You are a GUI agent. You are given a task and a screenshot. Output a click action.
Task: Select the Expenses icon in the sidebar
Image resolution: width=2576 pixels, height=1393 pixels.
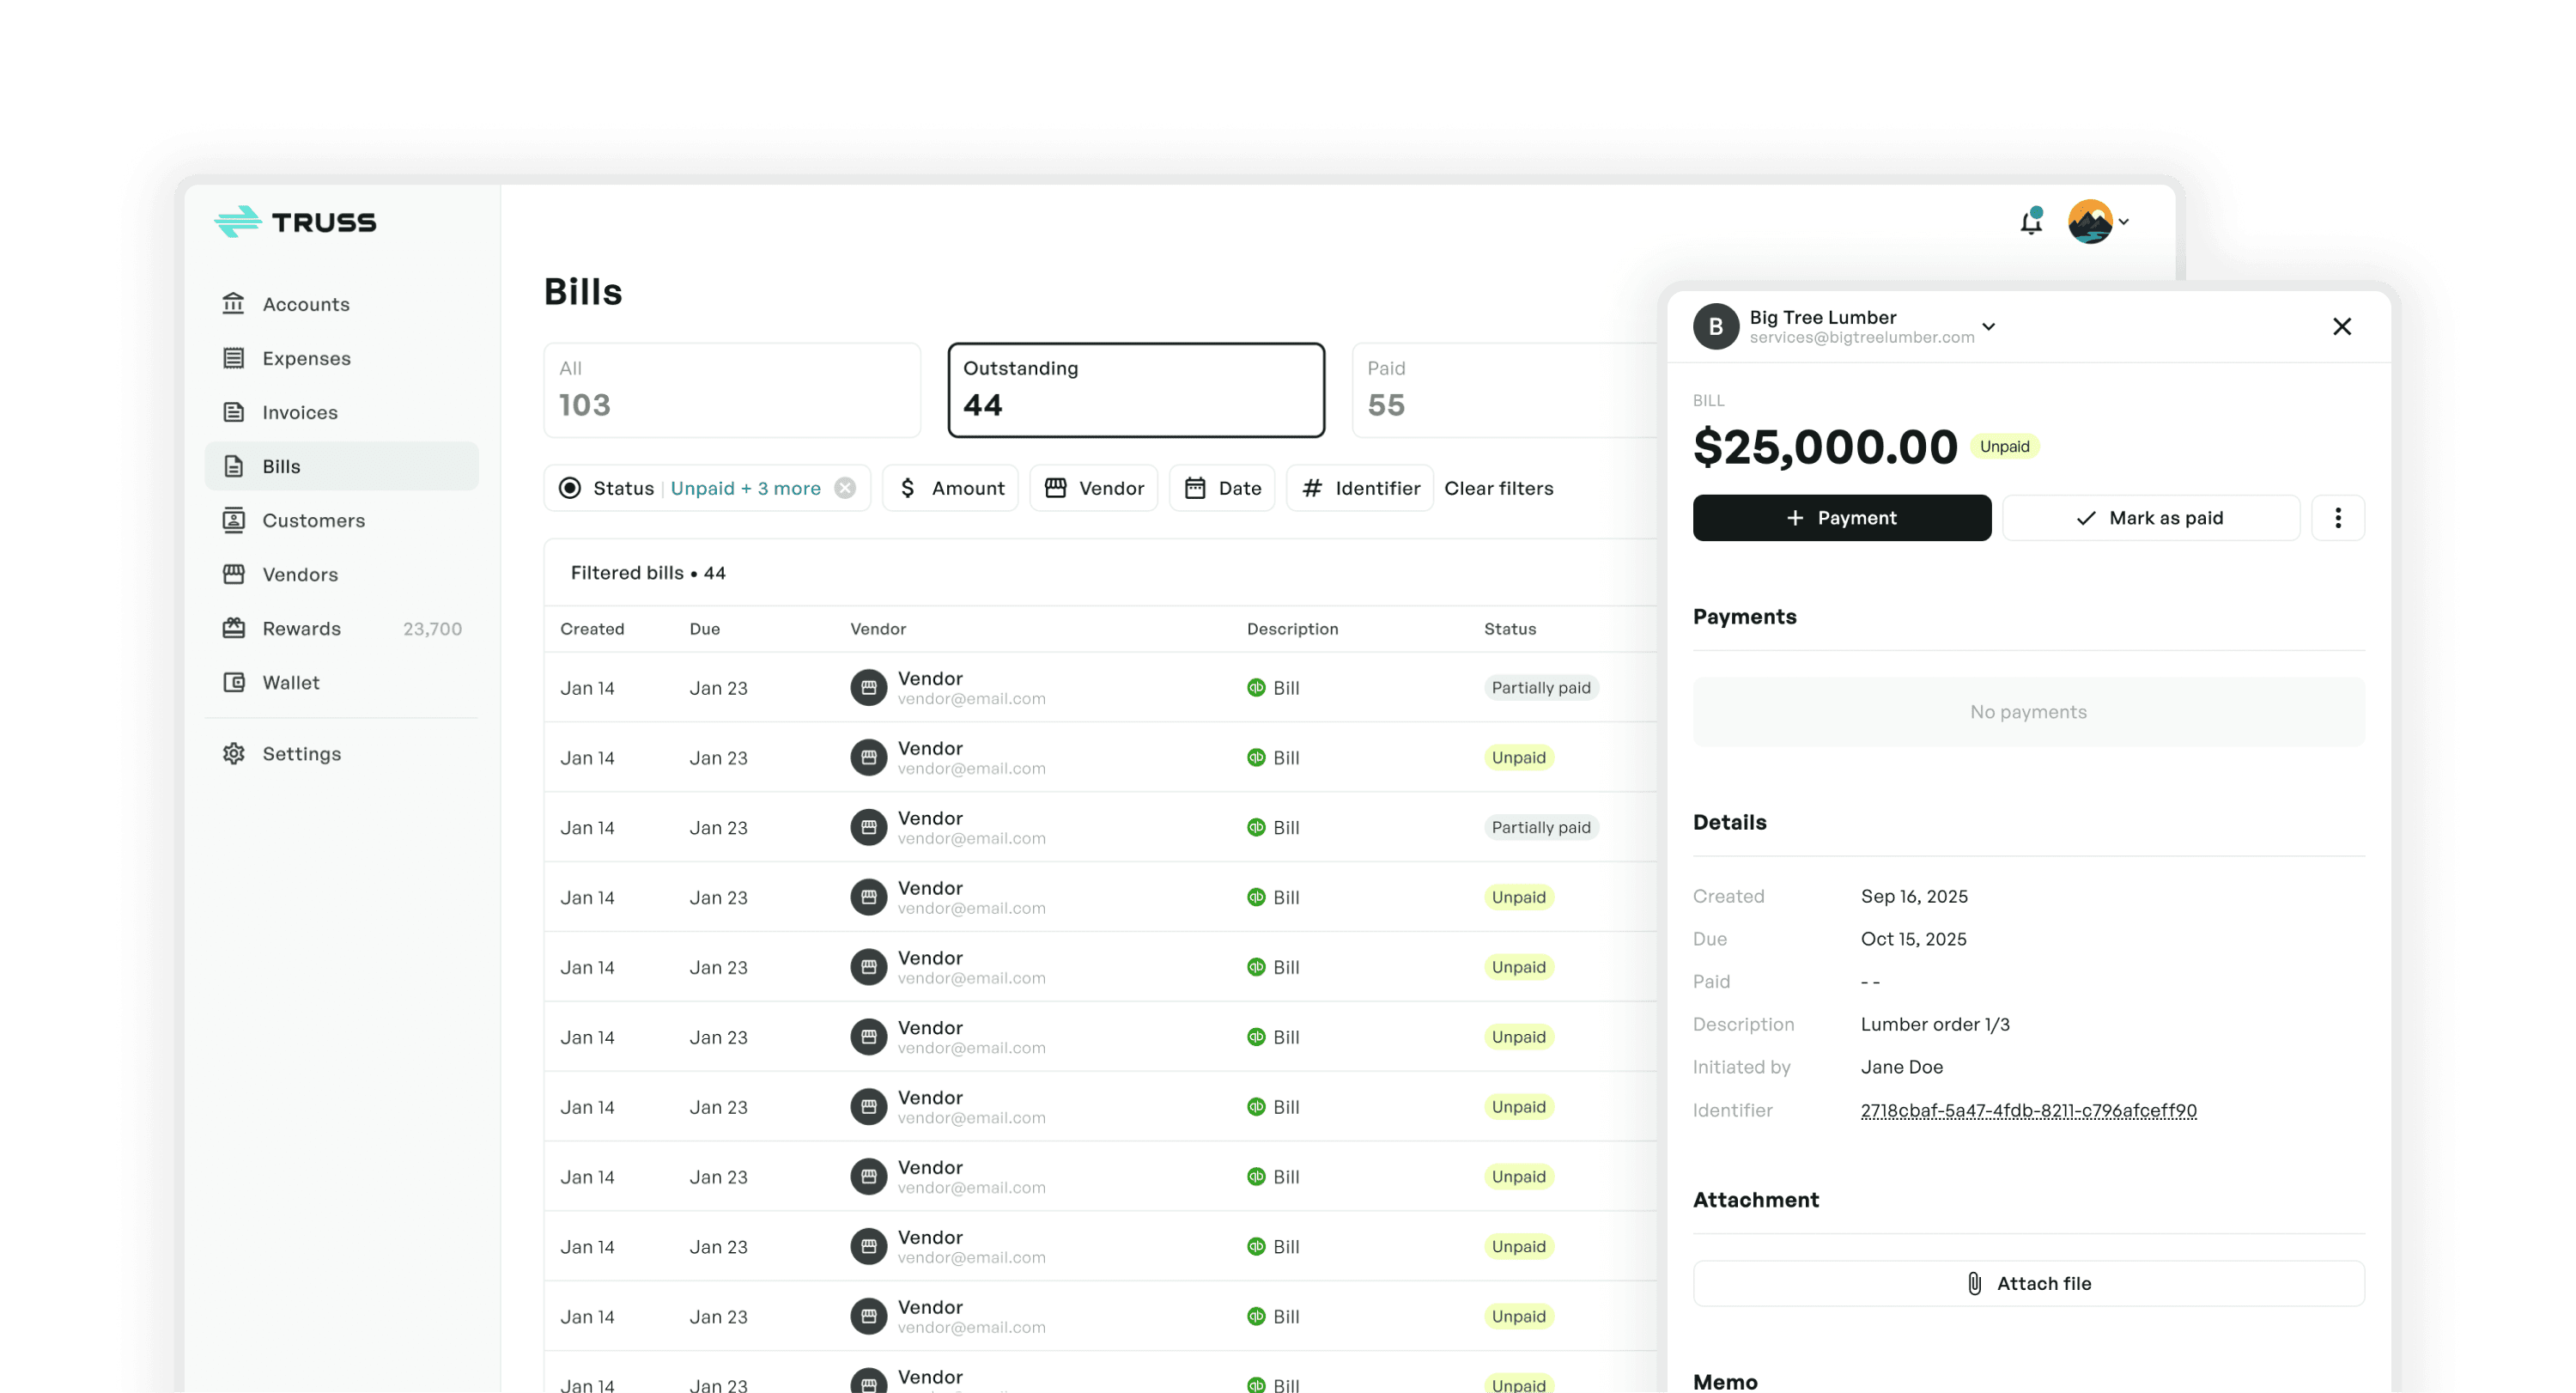pyautogui.click(x=234, y=358)
